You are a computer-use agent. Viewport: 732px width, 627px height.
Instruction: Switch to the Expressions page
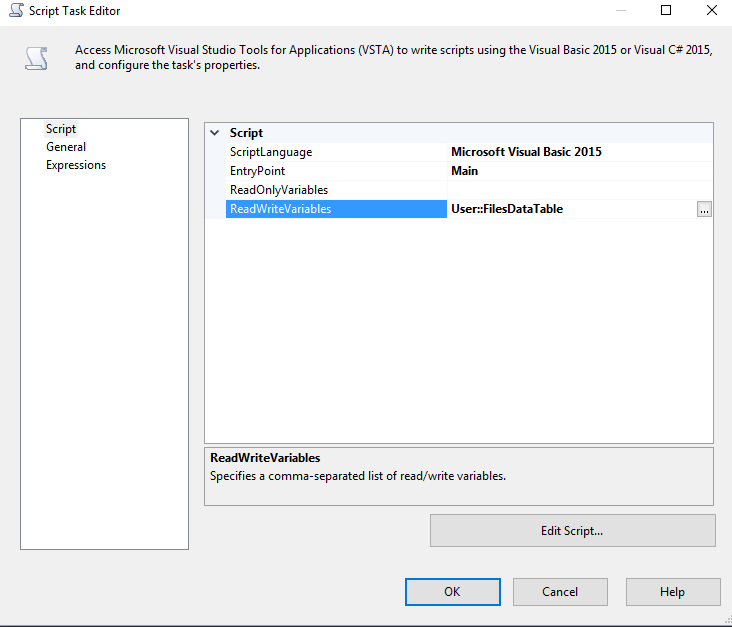76,165
